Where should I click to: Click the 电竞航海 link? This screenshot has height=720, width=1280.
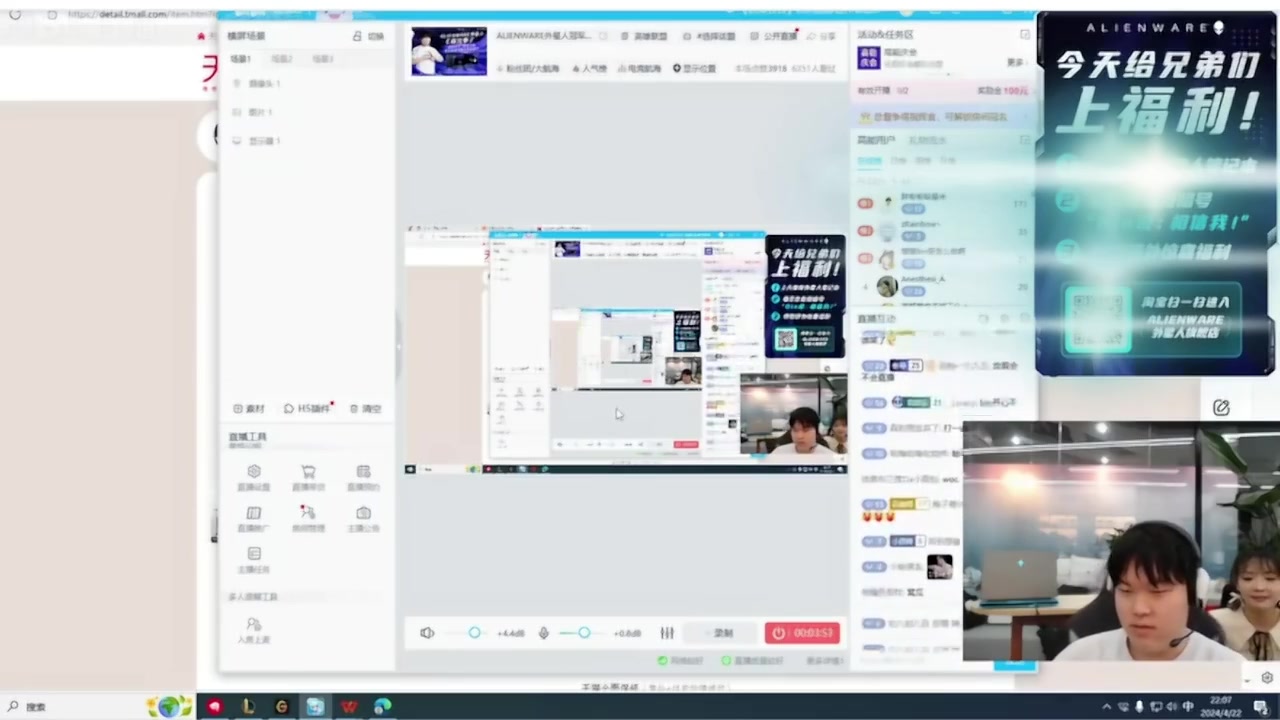point(639,69)
